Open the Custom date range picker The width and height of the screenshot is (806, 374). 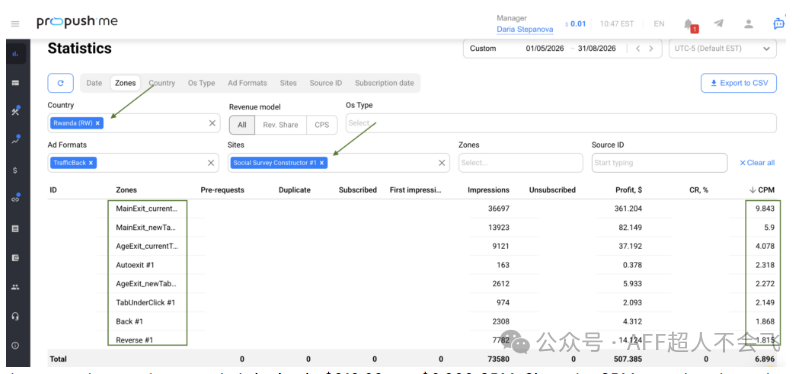coord(562,49)
